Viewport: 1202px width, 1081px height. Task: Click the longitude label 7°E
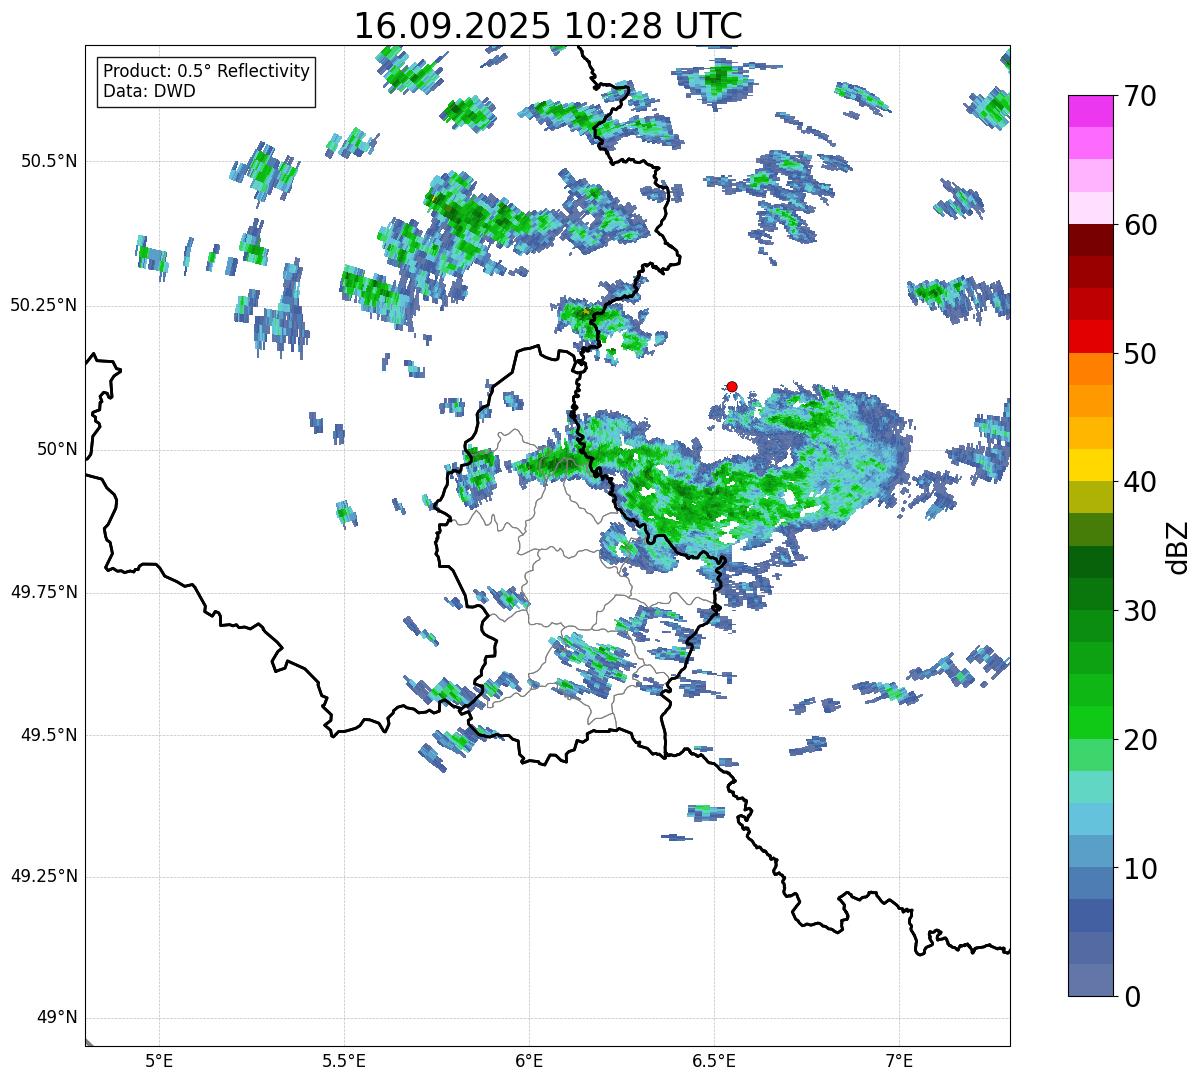899,1061
